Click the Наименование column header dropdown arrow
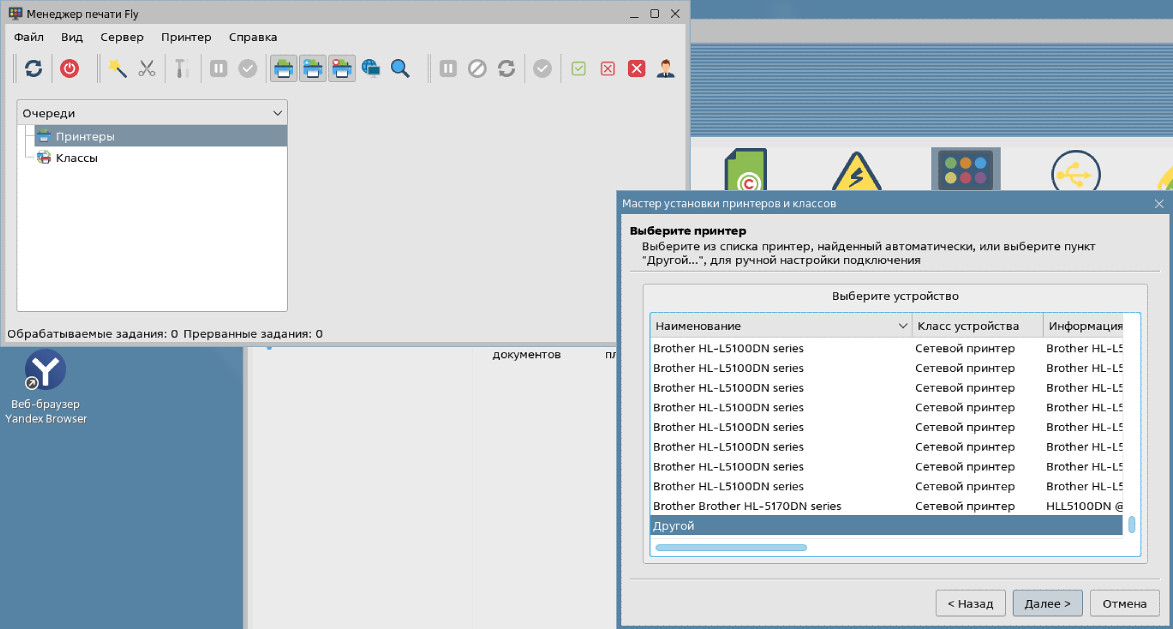 click(903, 326)
